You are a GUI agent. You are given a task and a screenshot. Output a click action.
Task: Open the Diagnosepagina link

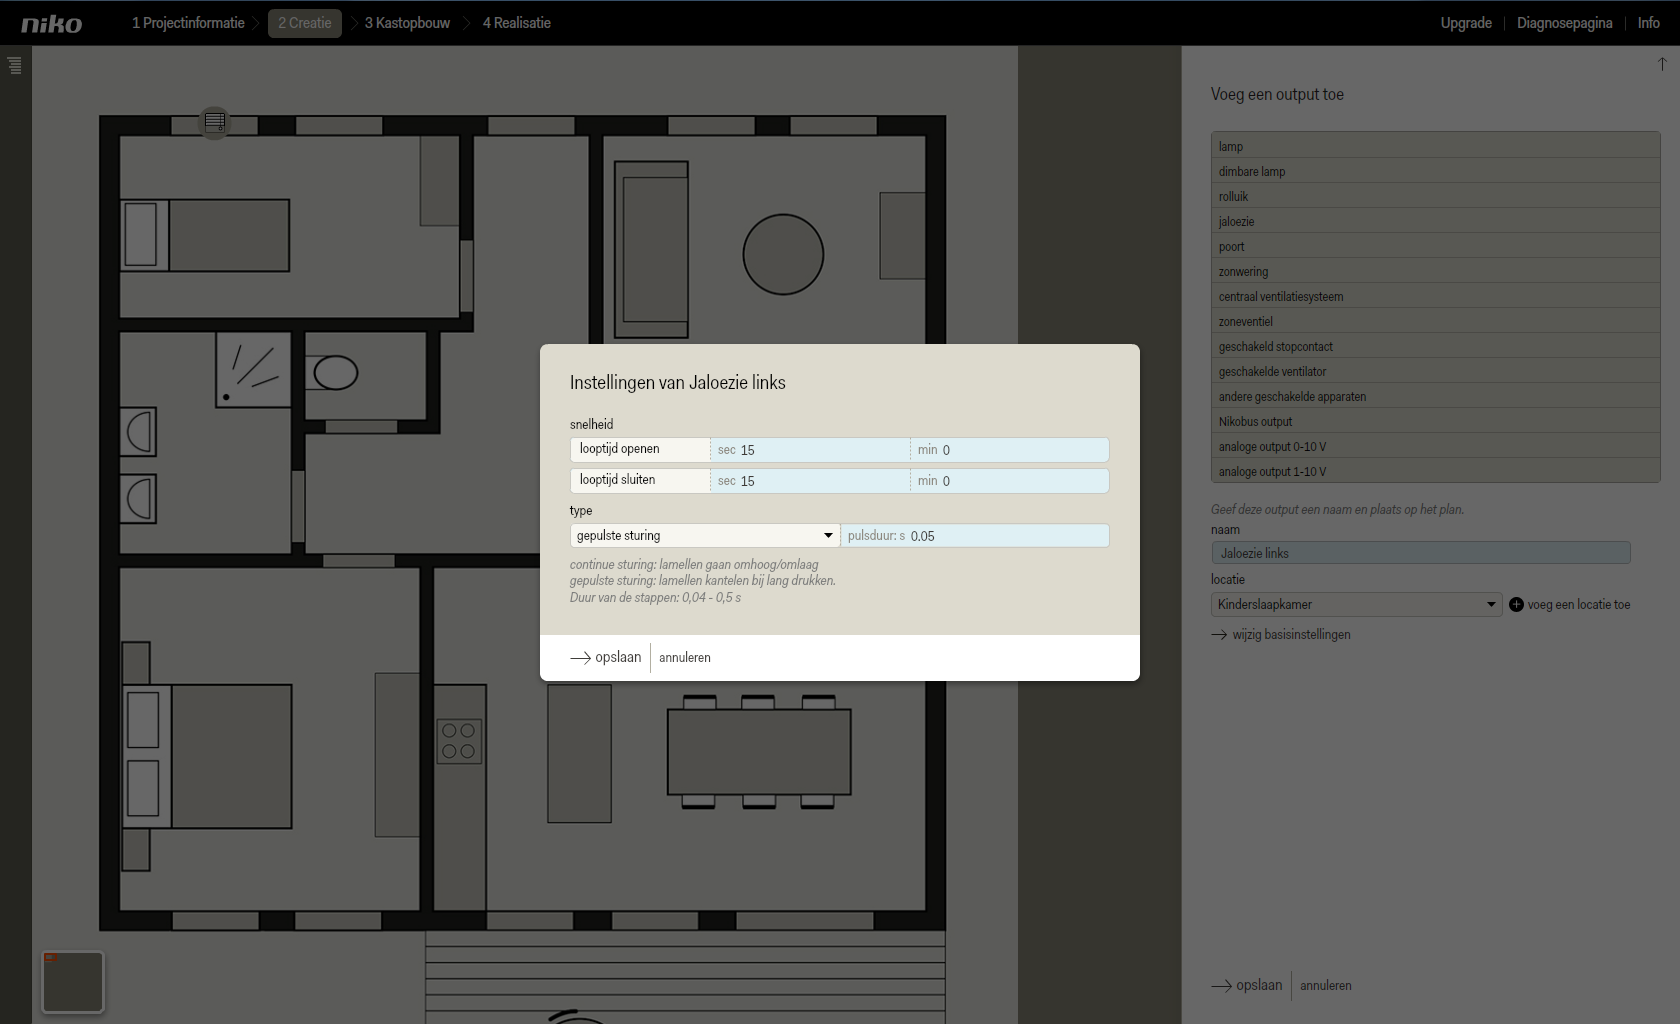(1564, 23)
